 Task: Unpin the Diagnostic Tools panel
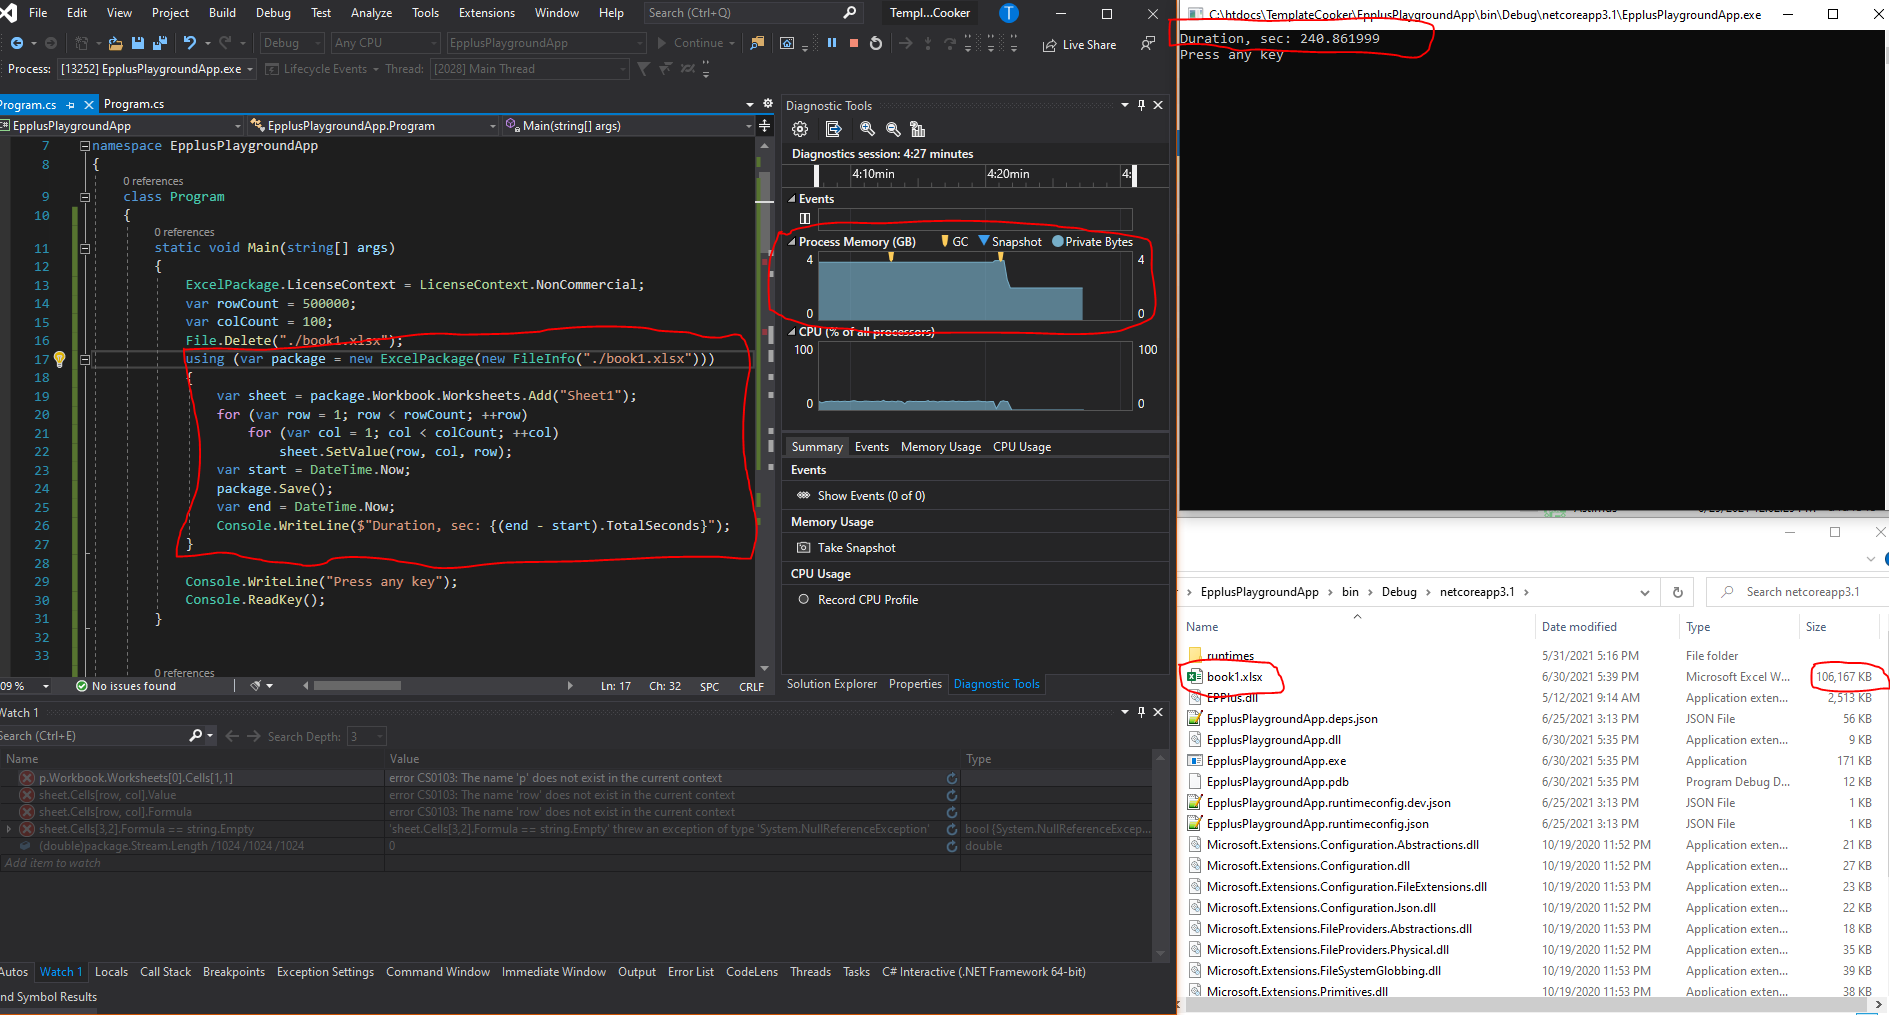click(x=1140, y=105)
